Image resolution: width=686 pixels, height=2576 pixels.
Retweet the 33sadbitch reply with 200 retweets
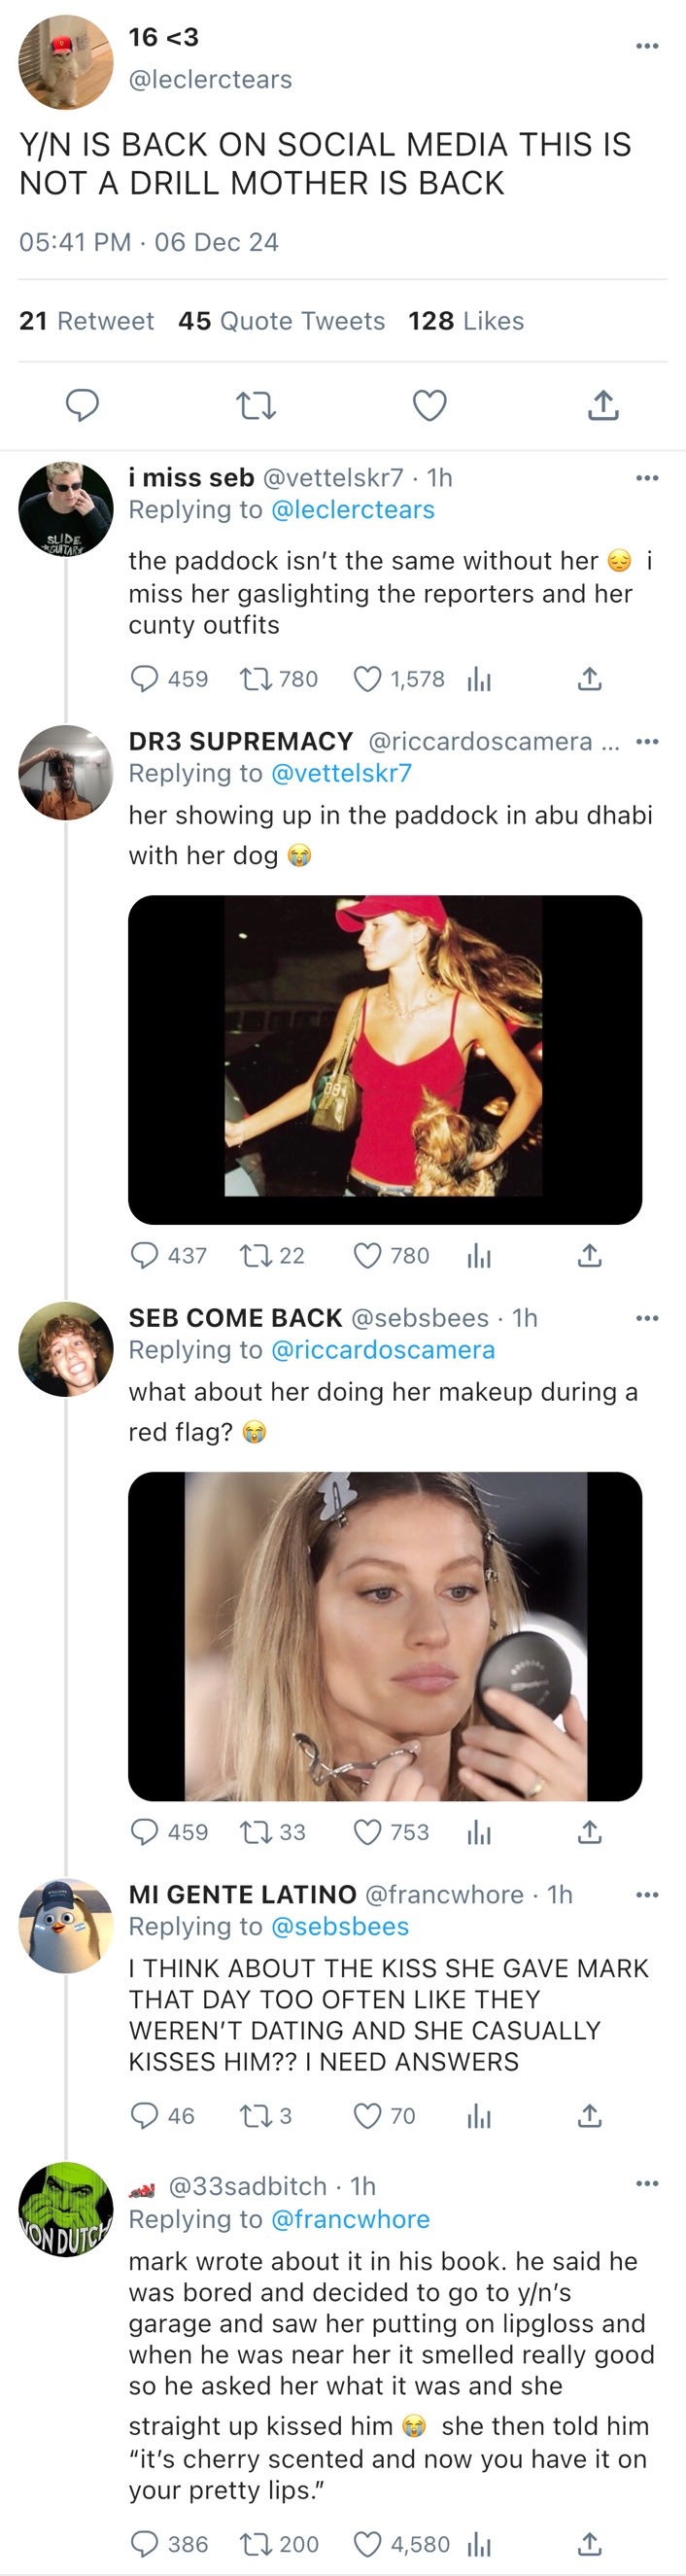pyautogui.click(x=254, y=2543)
